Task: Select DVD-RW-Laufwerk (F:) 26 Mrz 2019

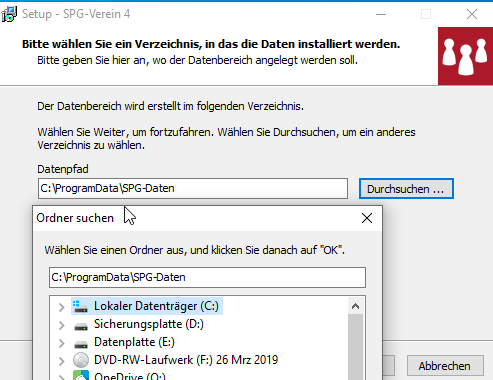Action: [186, 360]
